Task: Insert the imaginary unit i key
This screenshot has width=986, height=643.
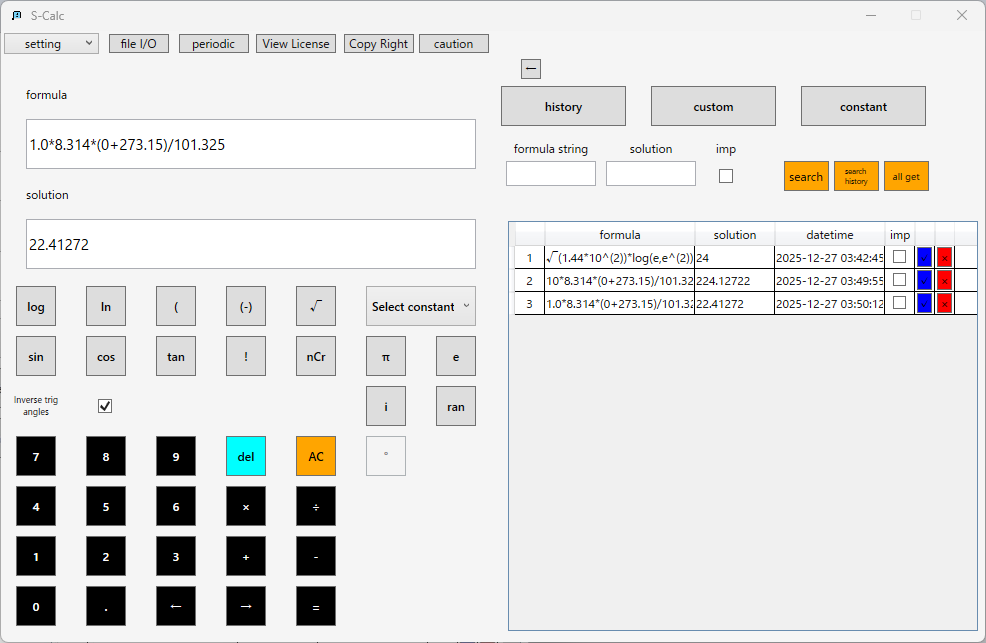Action: click(x=385, y=406)
